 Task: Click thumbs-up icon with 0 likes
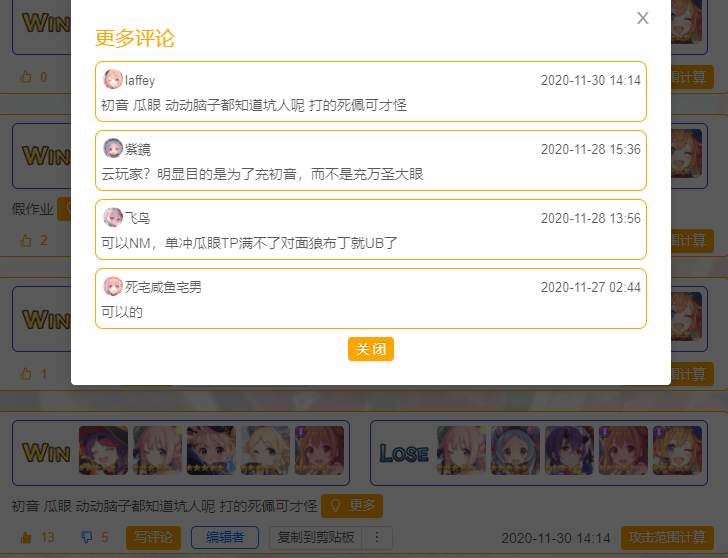point(26,77)
